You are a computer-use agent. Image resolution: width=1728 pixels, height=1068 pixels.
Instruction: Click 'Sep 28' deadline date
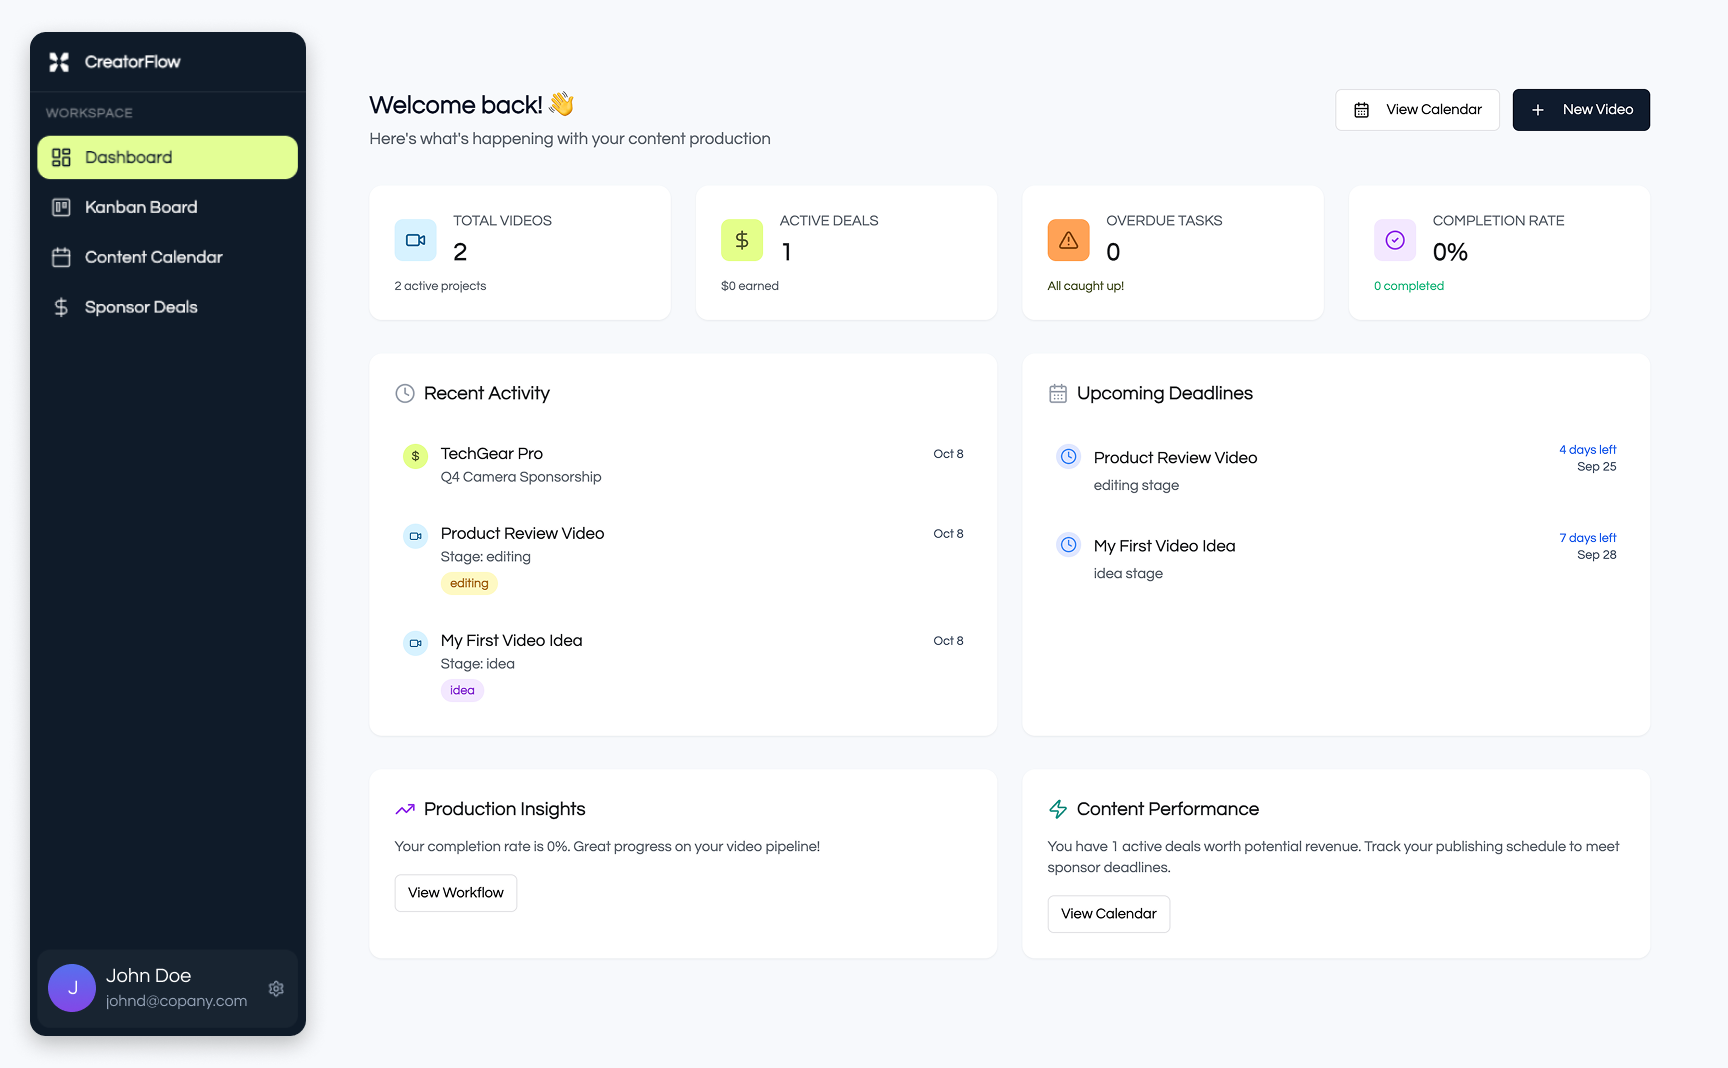pos(1597,555)
